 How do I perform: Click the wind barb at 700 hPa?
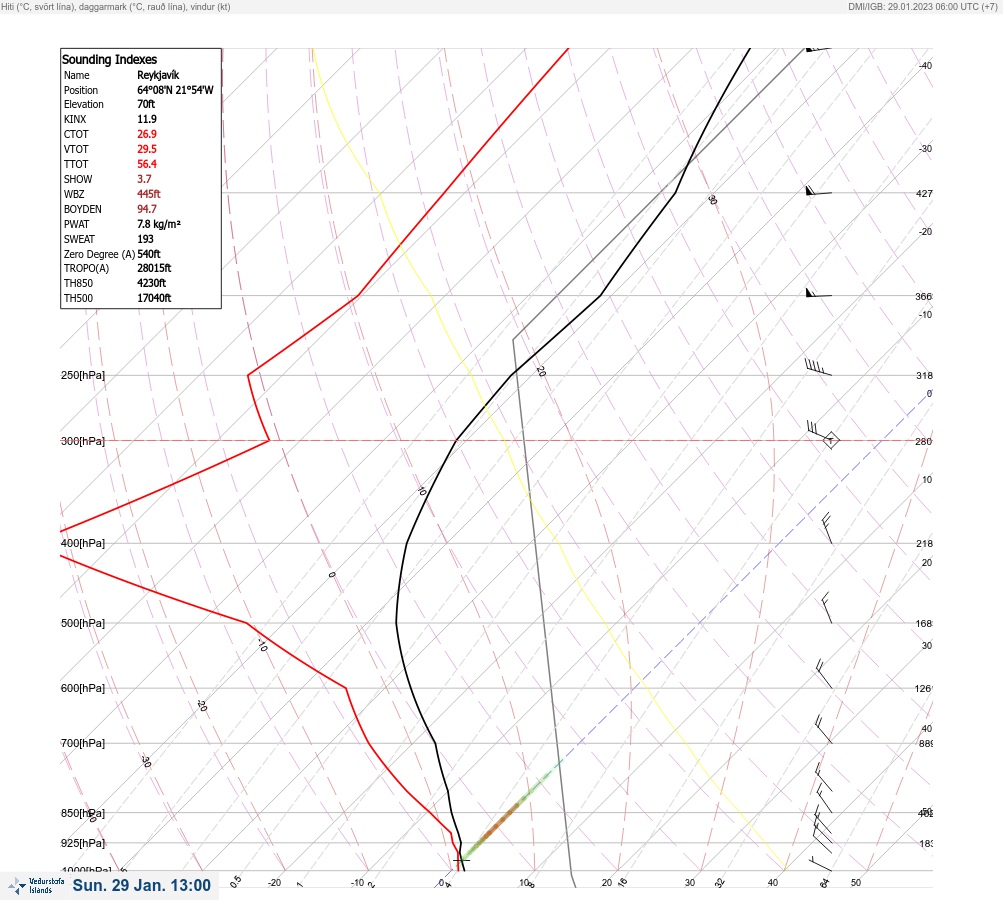pyautogui.click(x=824, y=730)
